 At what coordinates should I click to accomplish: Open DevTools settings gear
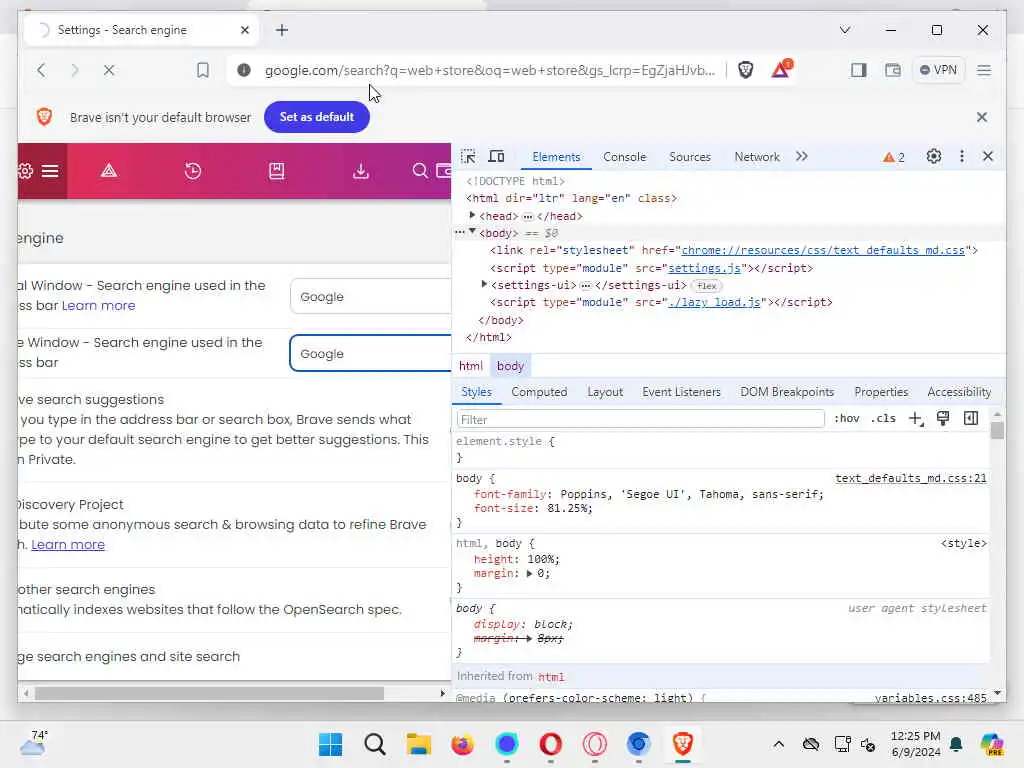(x=934, y=157)
